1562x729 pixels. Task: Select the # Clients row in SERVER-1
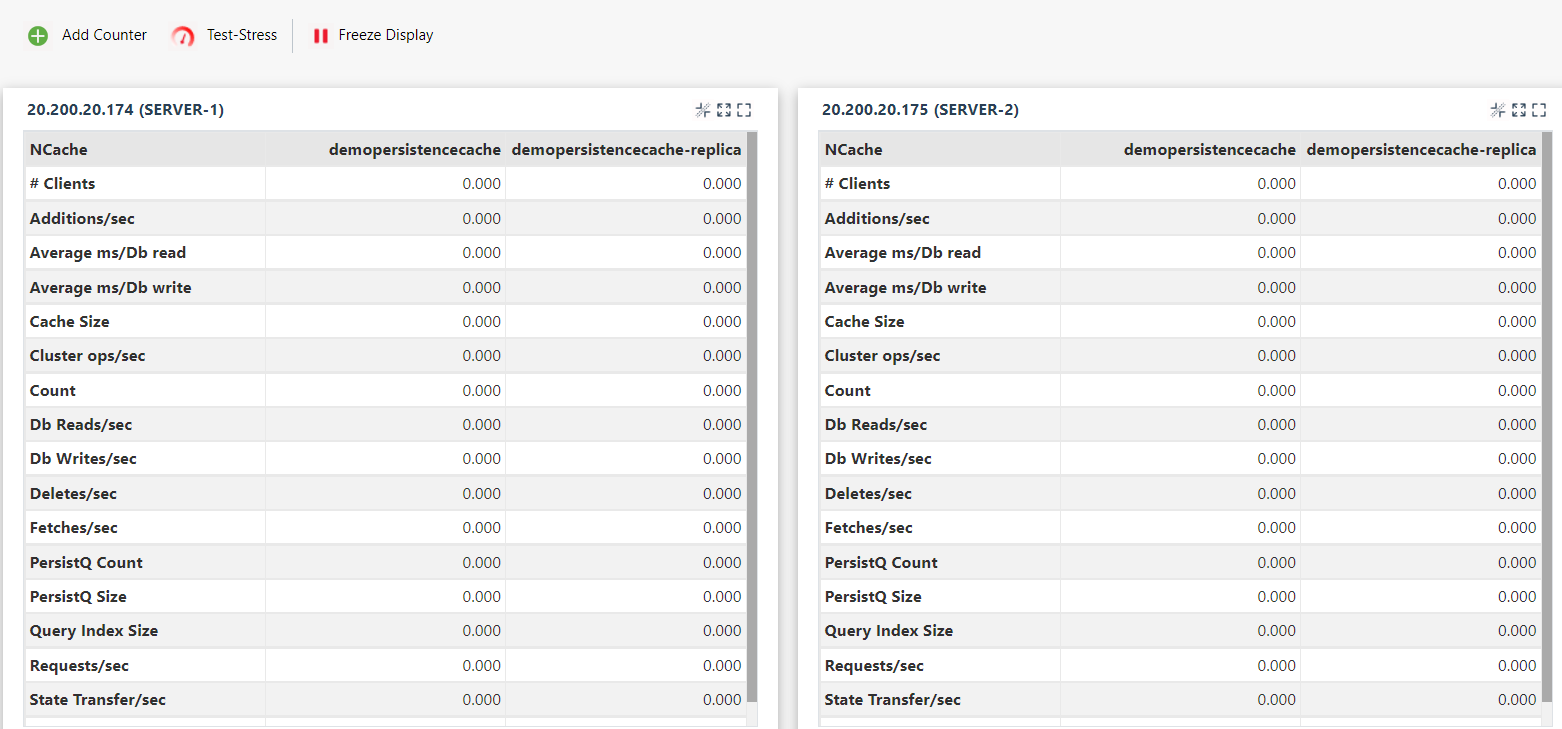pyautogui.click(x=386, y=184)
